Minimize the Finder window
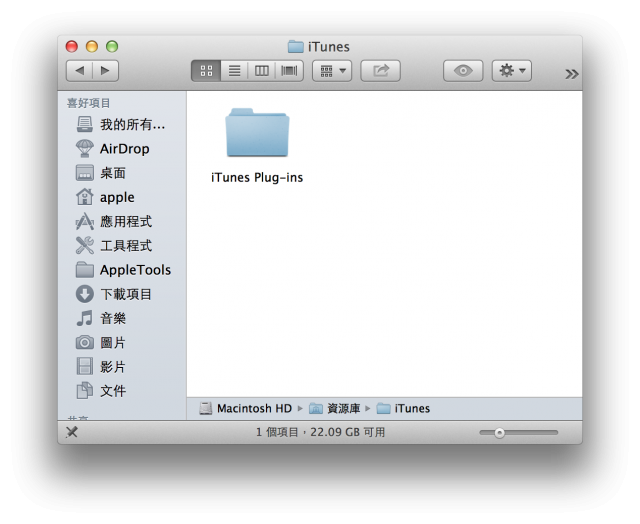This screenshot has width=640, height=524. click(92, 47)
